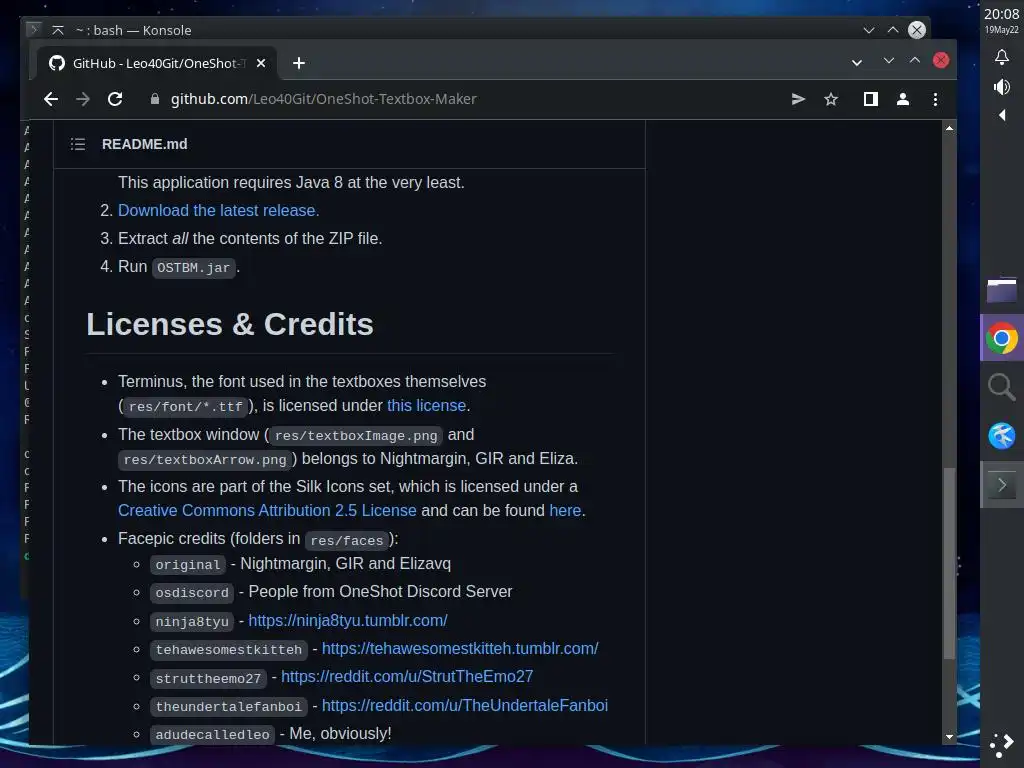Bookmark this page with the star
1024x768 pixels.
[x=831, y=99]
